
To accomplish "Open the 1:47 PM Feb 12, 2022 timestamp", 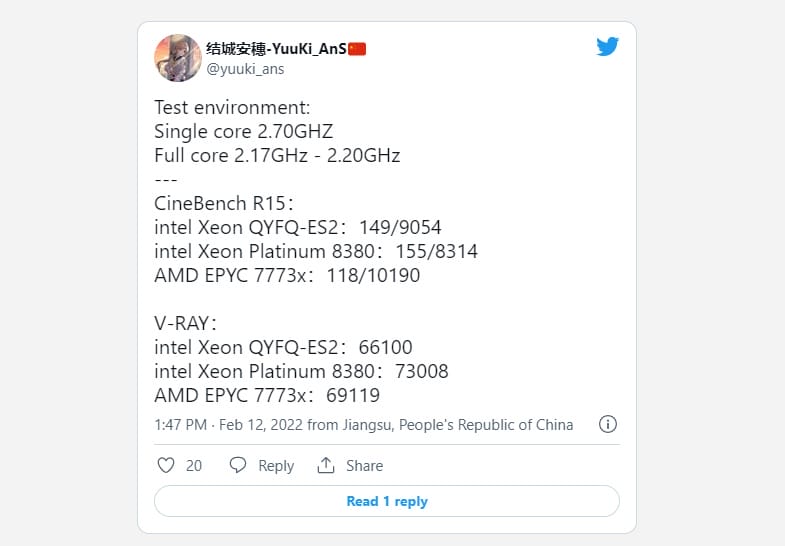I will click(x=228, y=425).
